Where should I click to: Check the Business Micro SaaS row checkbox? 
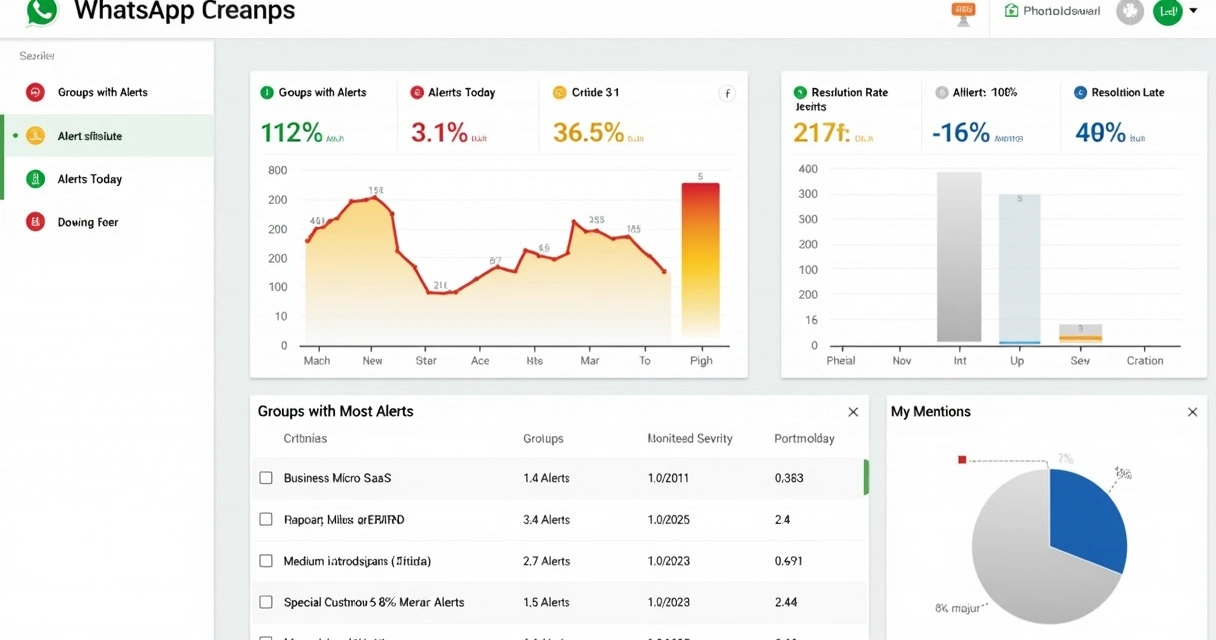266,478
